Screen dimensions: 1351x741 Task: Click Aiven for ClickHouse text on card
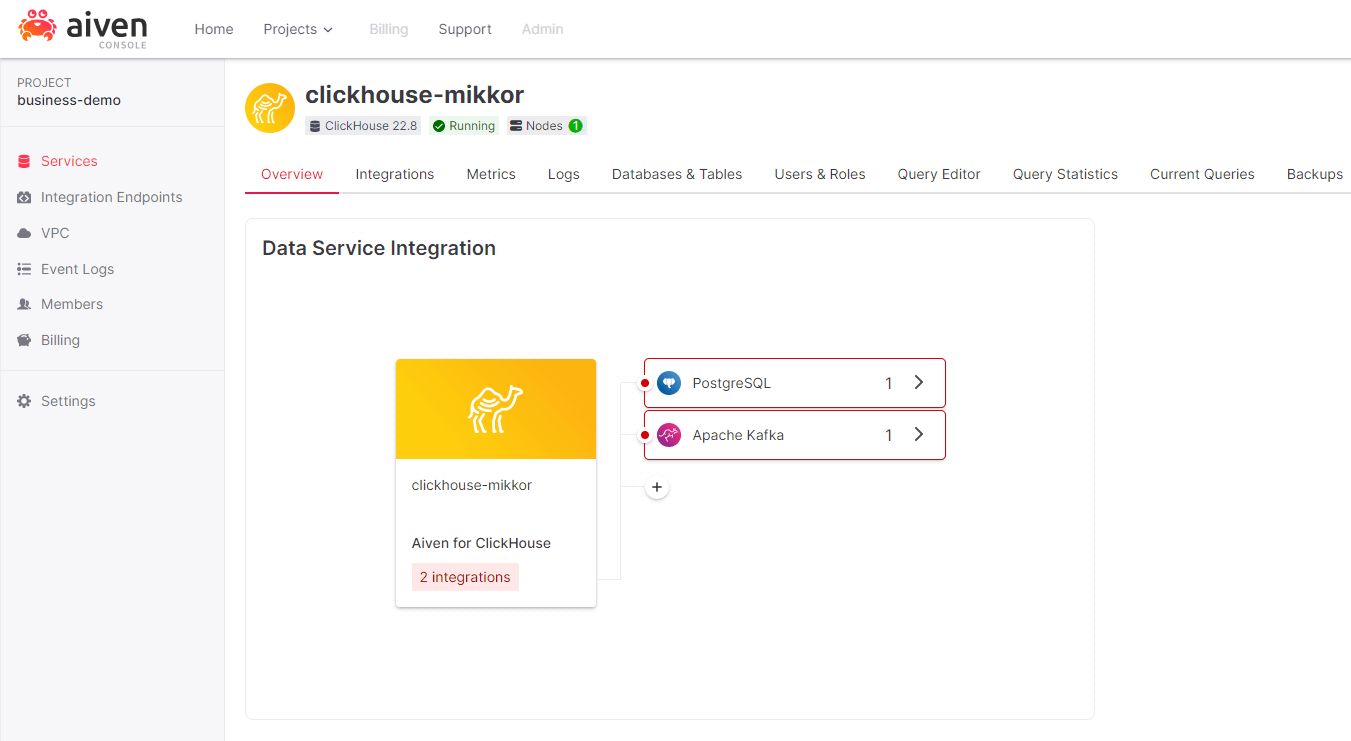(481, 543)
